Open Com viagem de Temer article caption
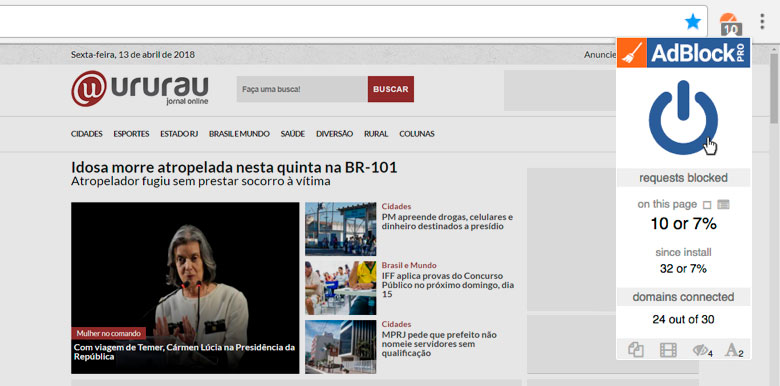This screenshot has width=780, height=386. click(x=184, y=352)
